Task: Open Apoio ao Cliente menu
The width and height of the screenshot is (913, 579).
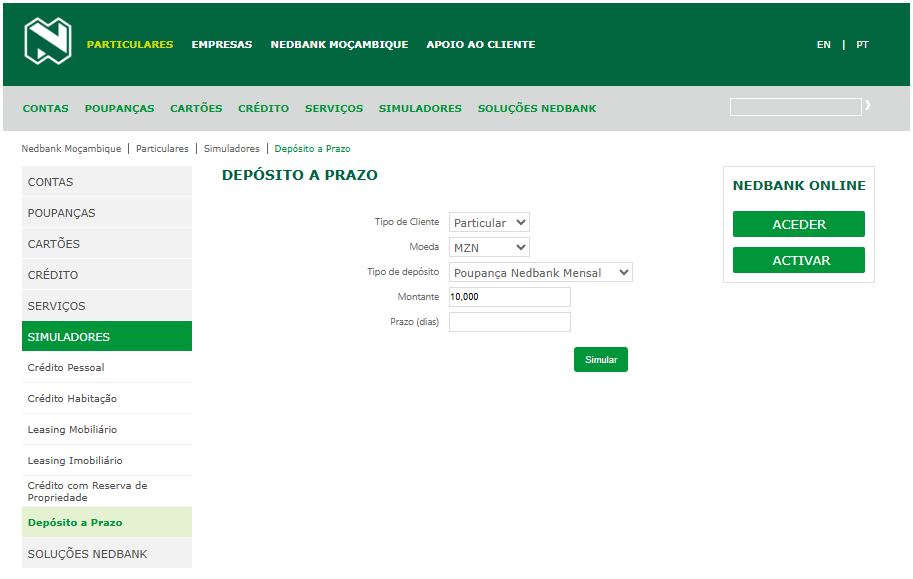Action: point(481,44)
